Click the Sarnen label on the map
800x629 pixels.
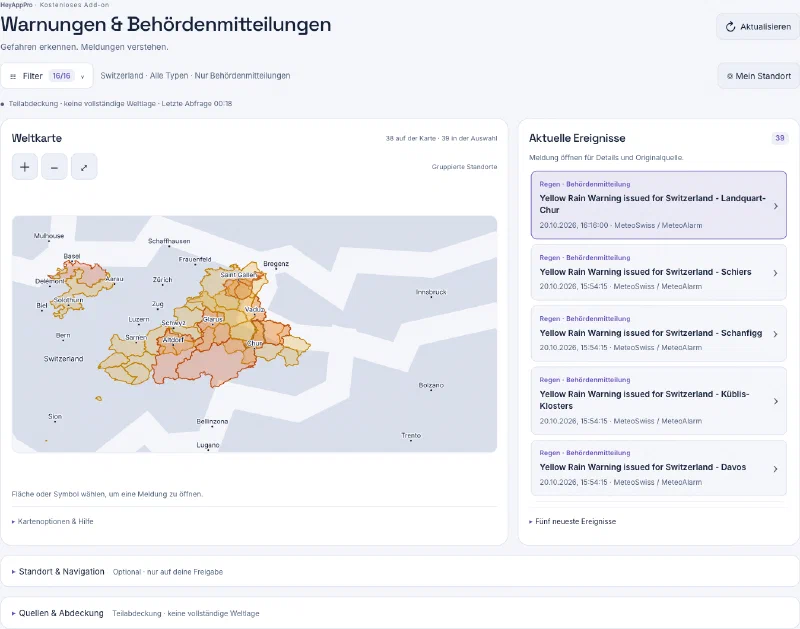136,337
